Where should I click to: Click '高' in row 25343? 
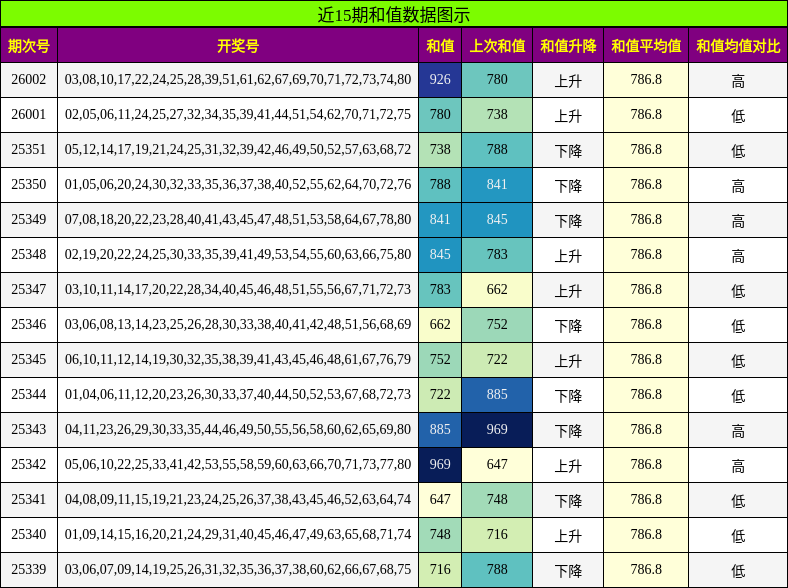pos(738,431)
